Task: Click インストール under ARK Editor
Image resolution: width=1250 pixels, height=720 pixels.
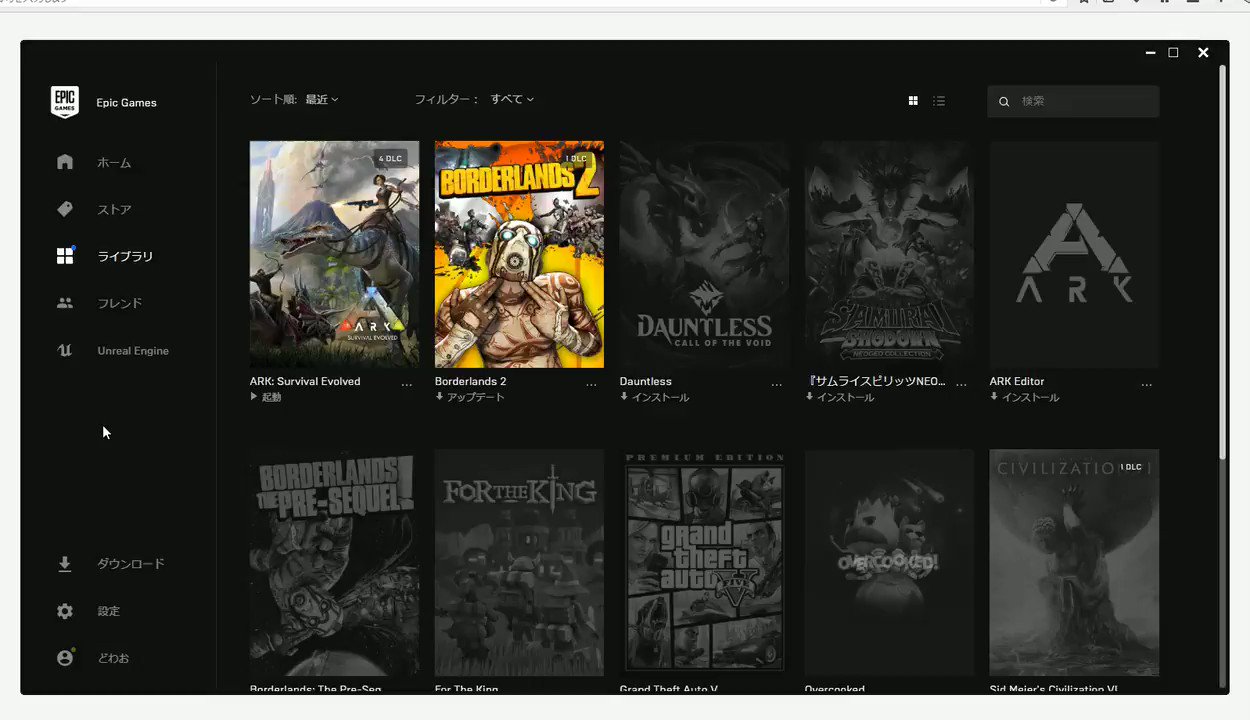Action: pyautogui.click(x=1025, y=397)
